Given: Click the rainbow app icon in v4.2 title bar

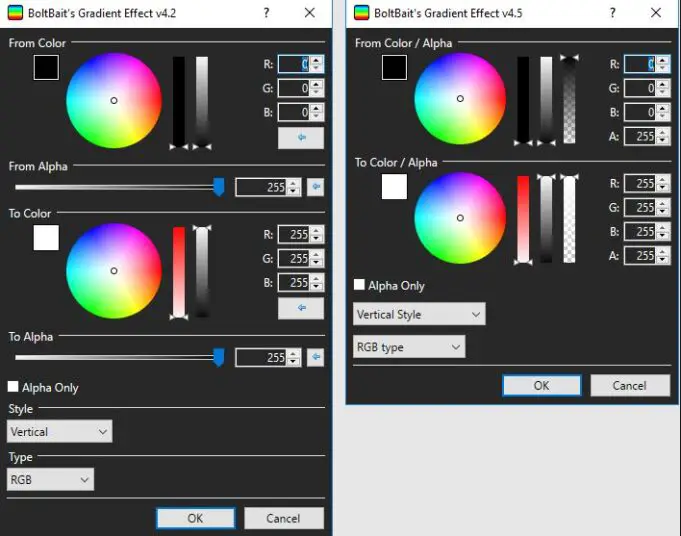Looking at the screenshot, I should click(14, 13).
